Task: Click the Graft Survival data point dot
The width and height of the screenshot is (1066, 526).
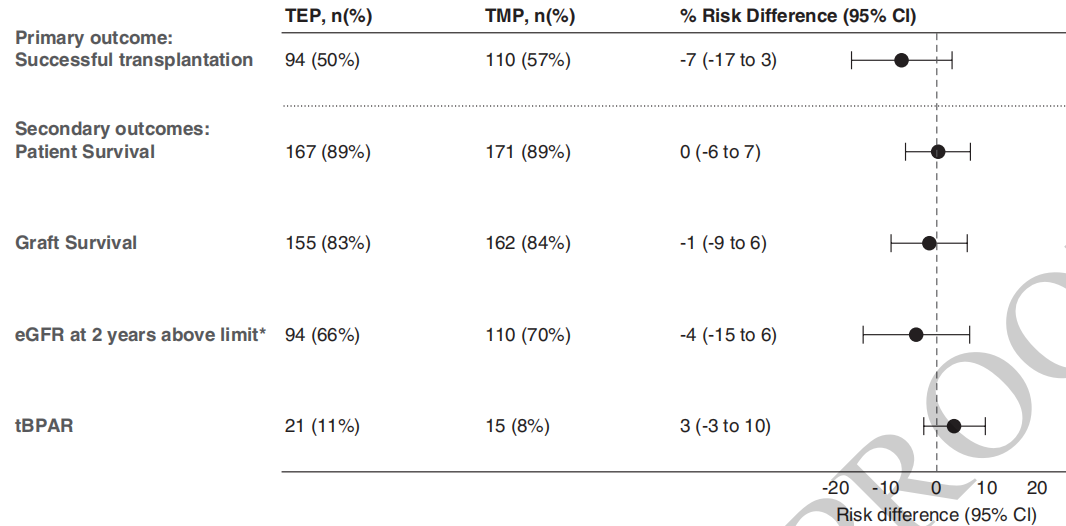Action: pyautogui.click(x=929, y=243)
